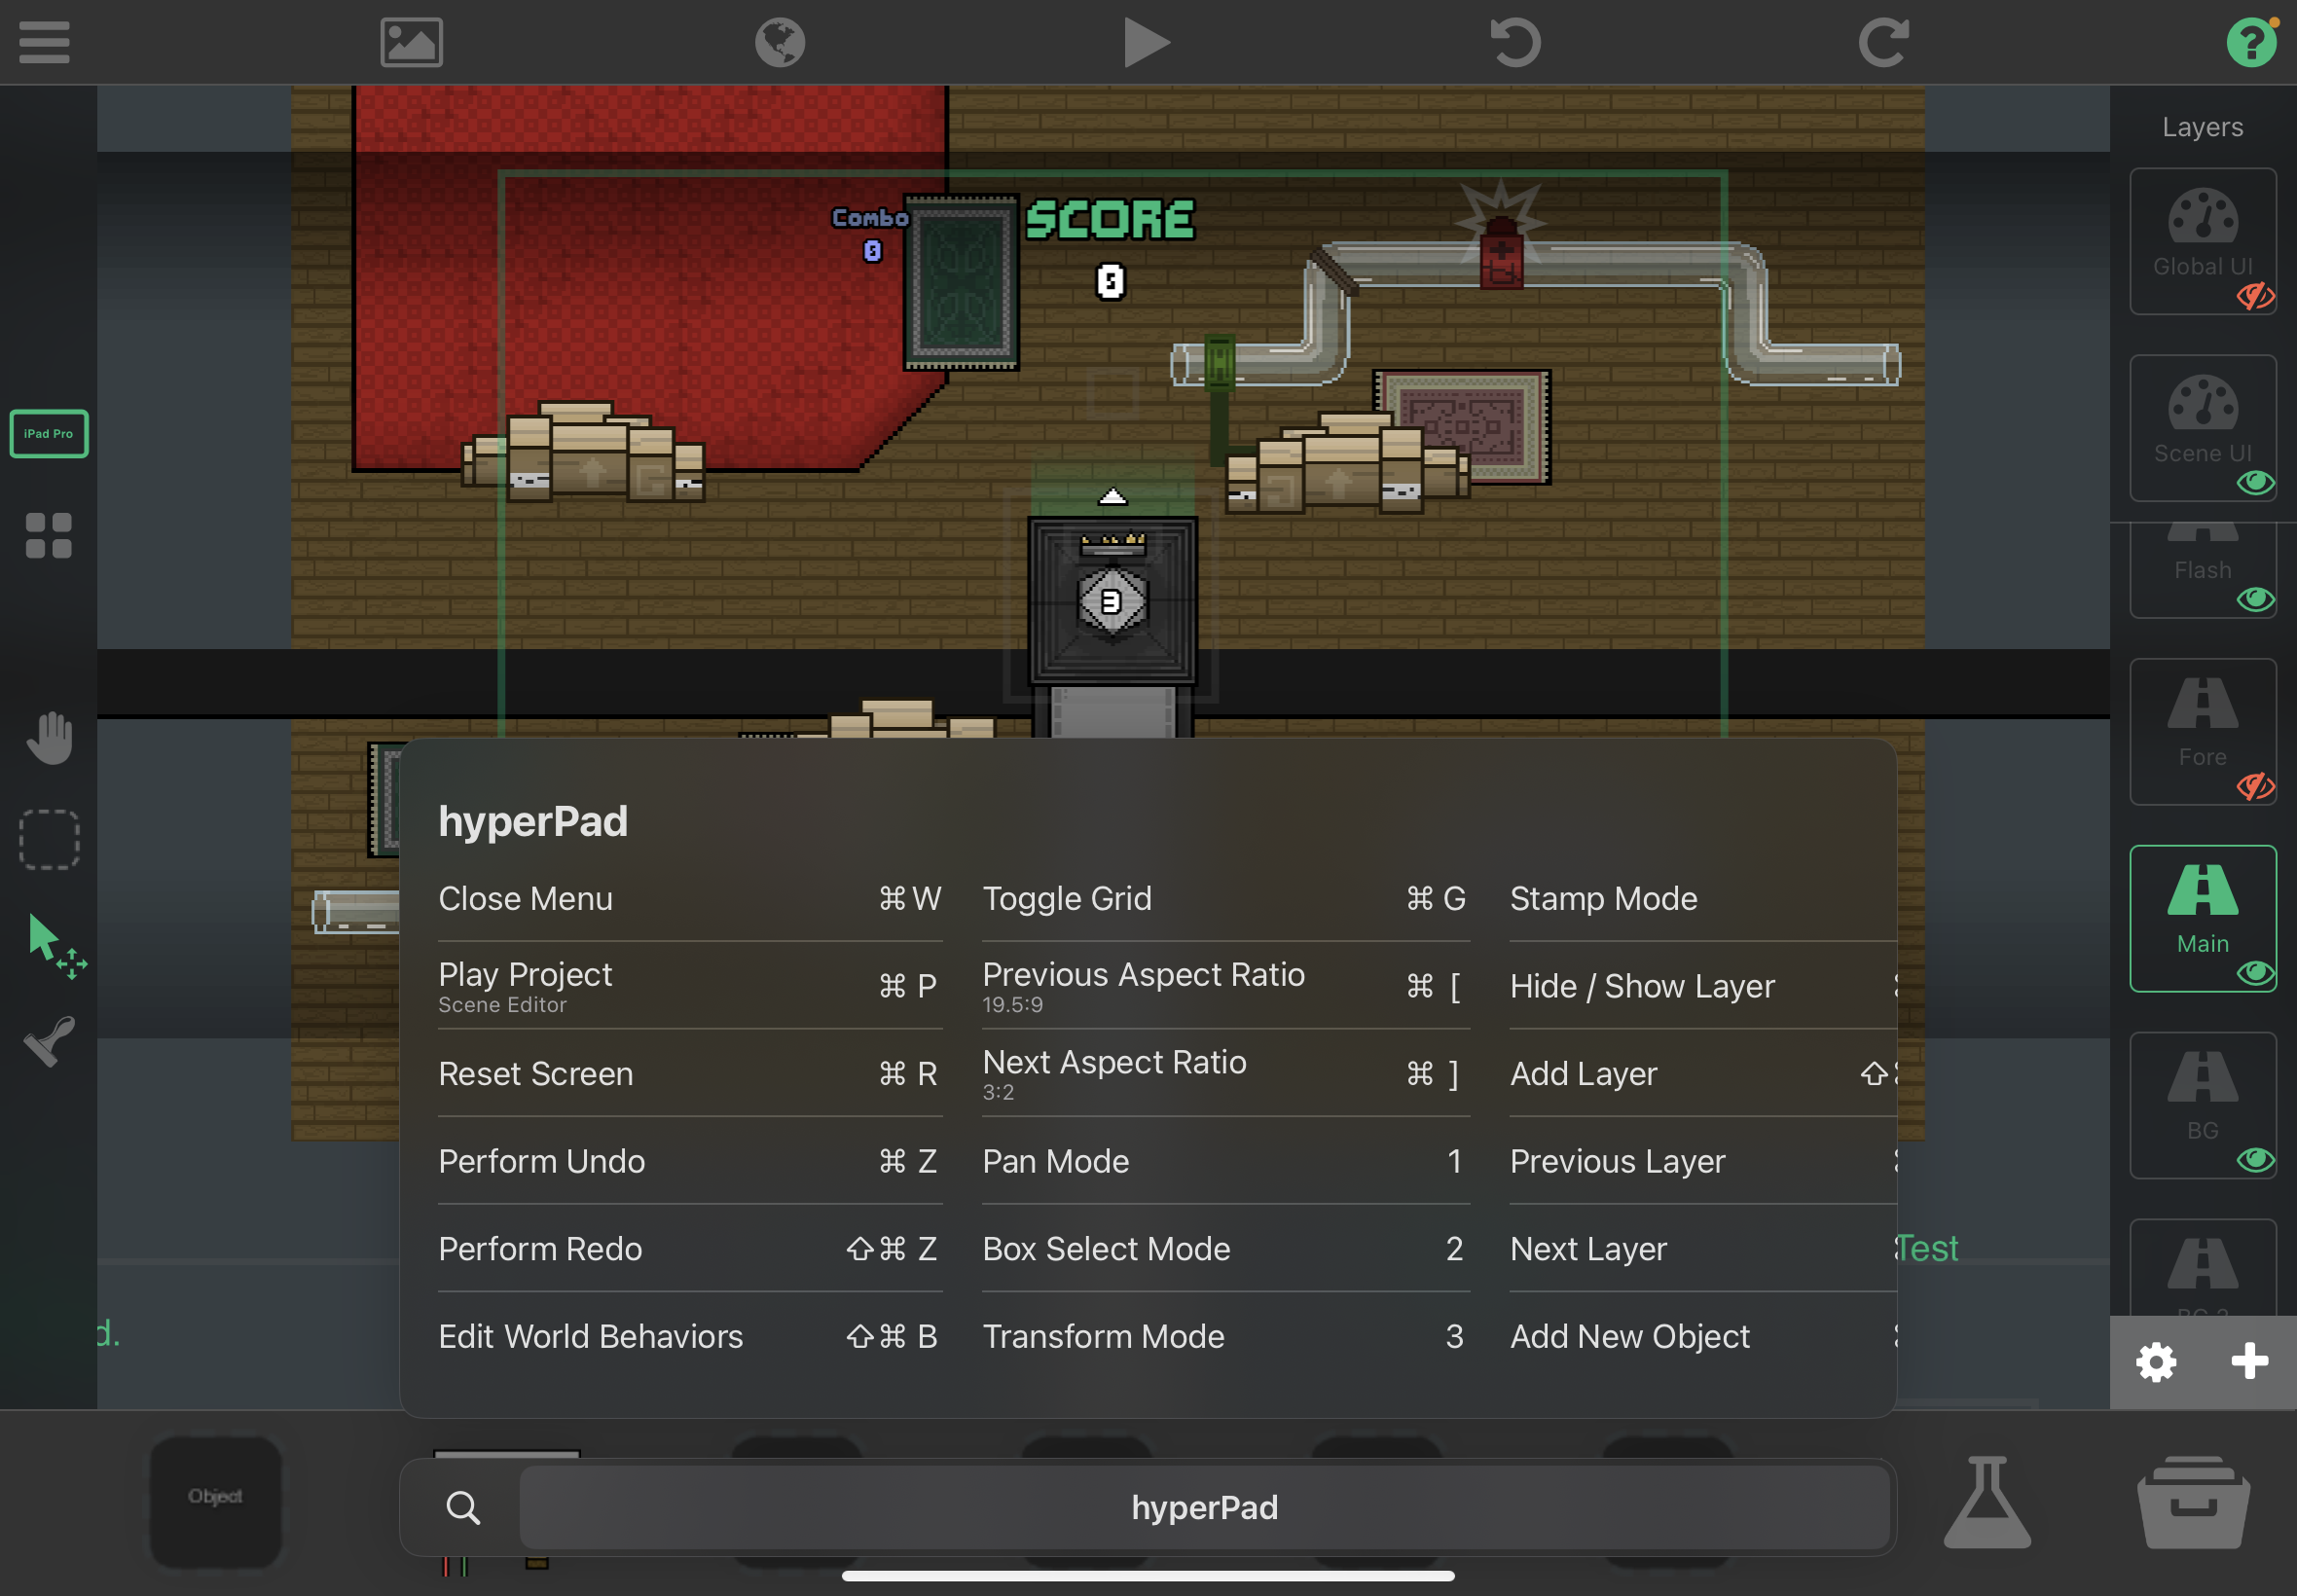The height and width of the screenshot is (1596, 2297).
Task: Open the green help question mark
Action: tap(2251, 42)
